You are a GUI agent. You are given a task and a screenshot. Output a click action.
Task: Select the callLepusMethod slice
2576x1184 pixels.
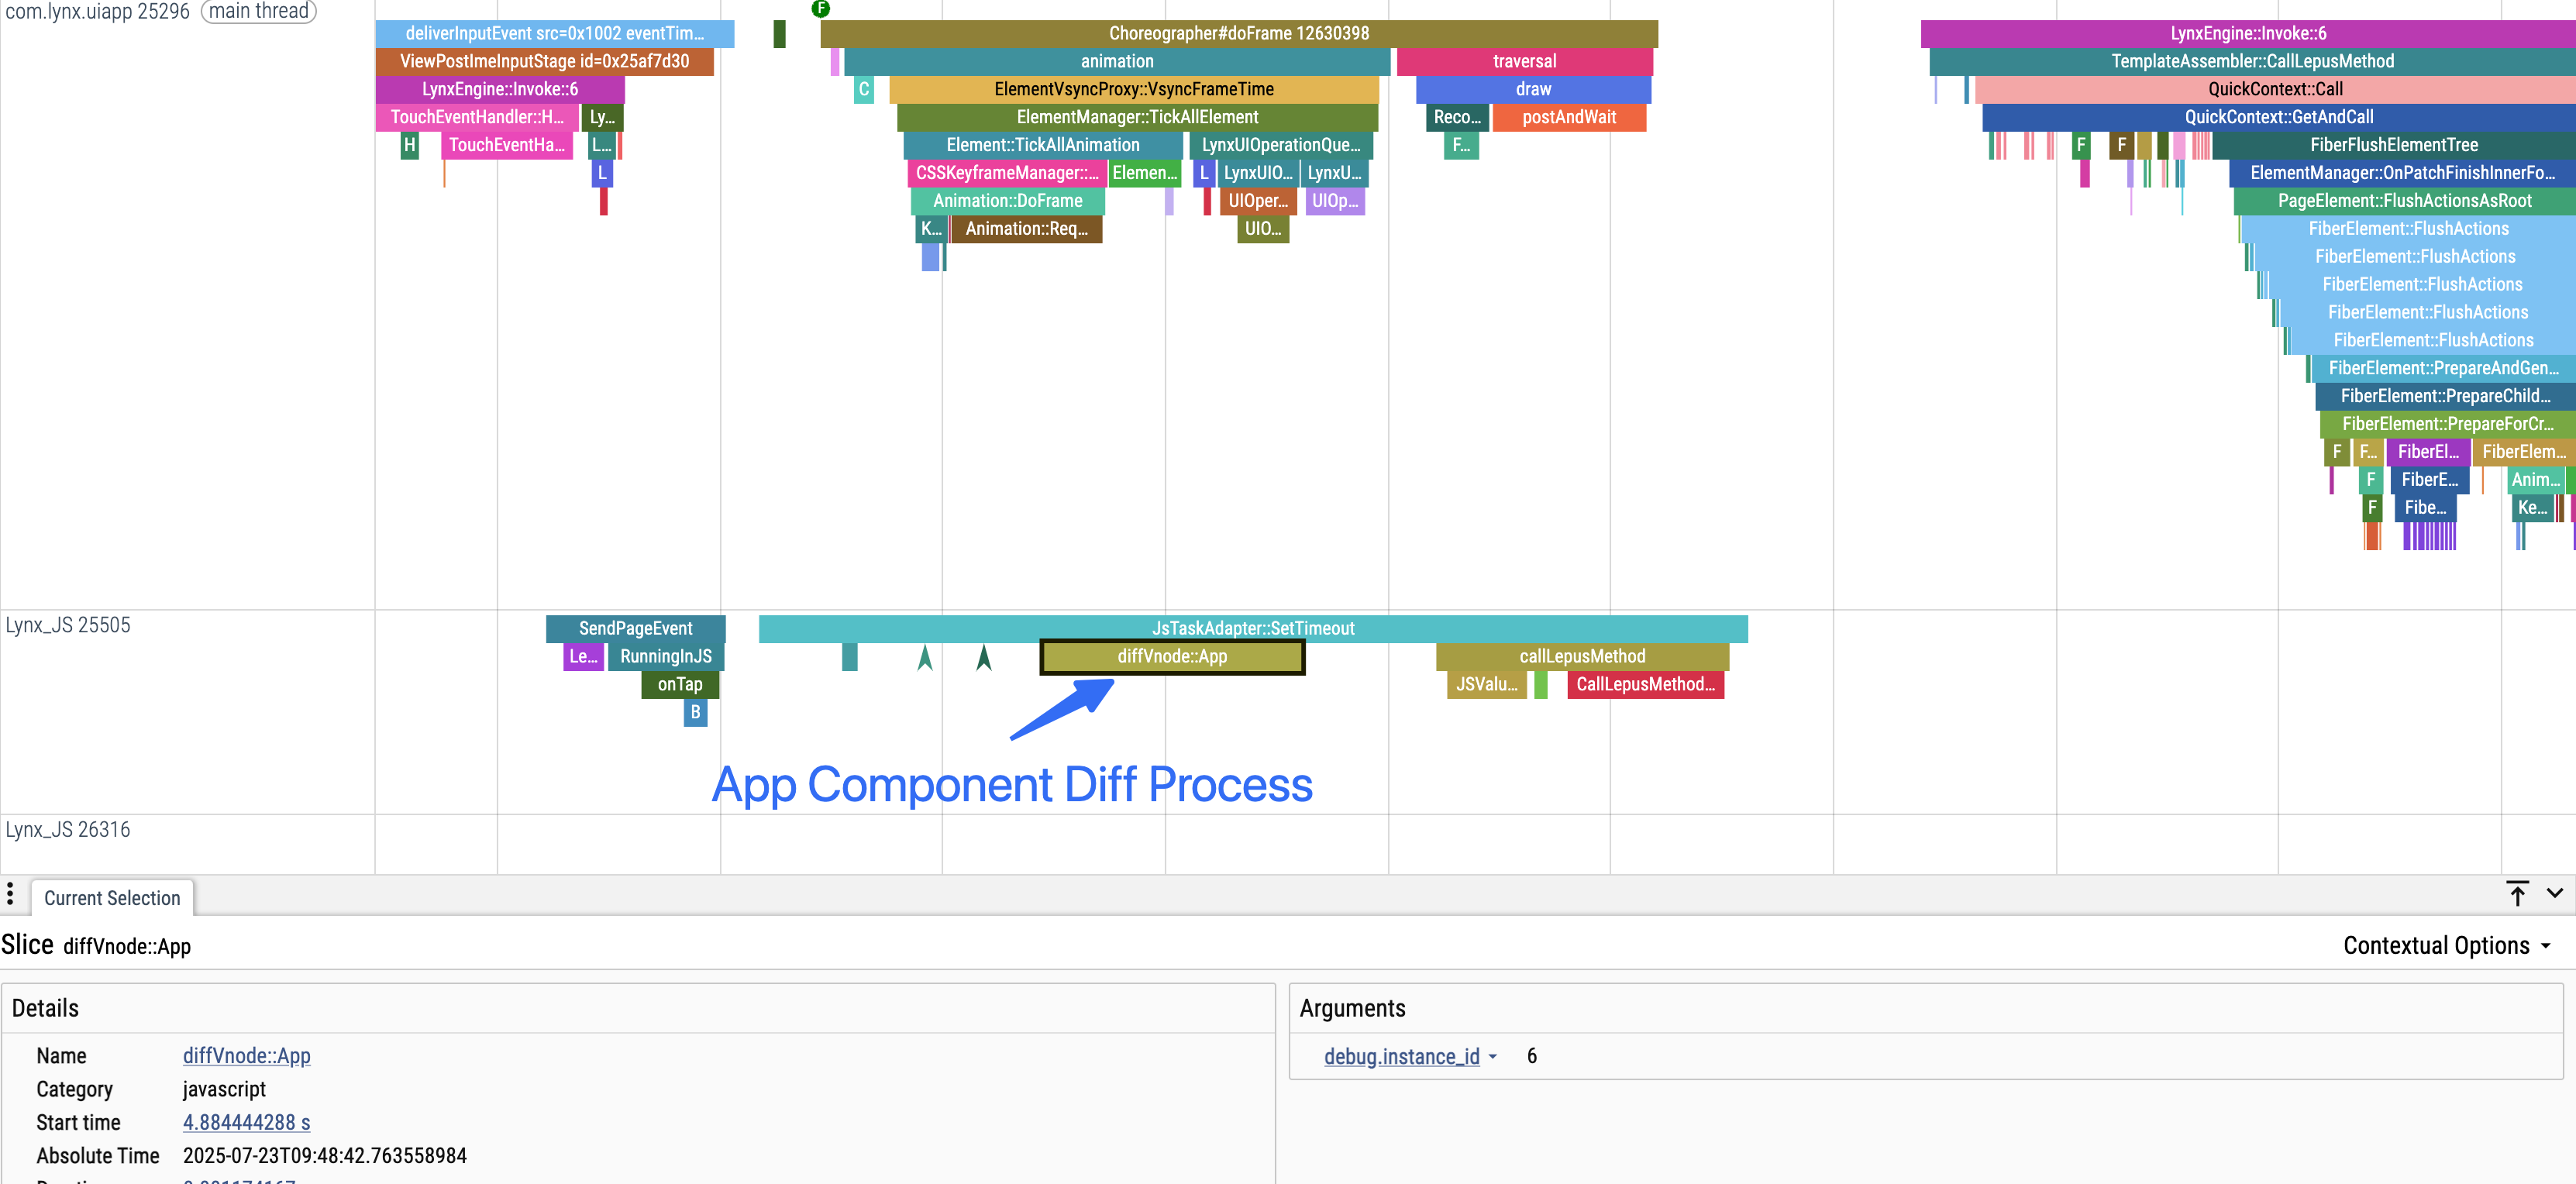1582,657
